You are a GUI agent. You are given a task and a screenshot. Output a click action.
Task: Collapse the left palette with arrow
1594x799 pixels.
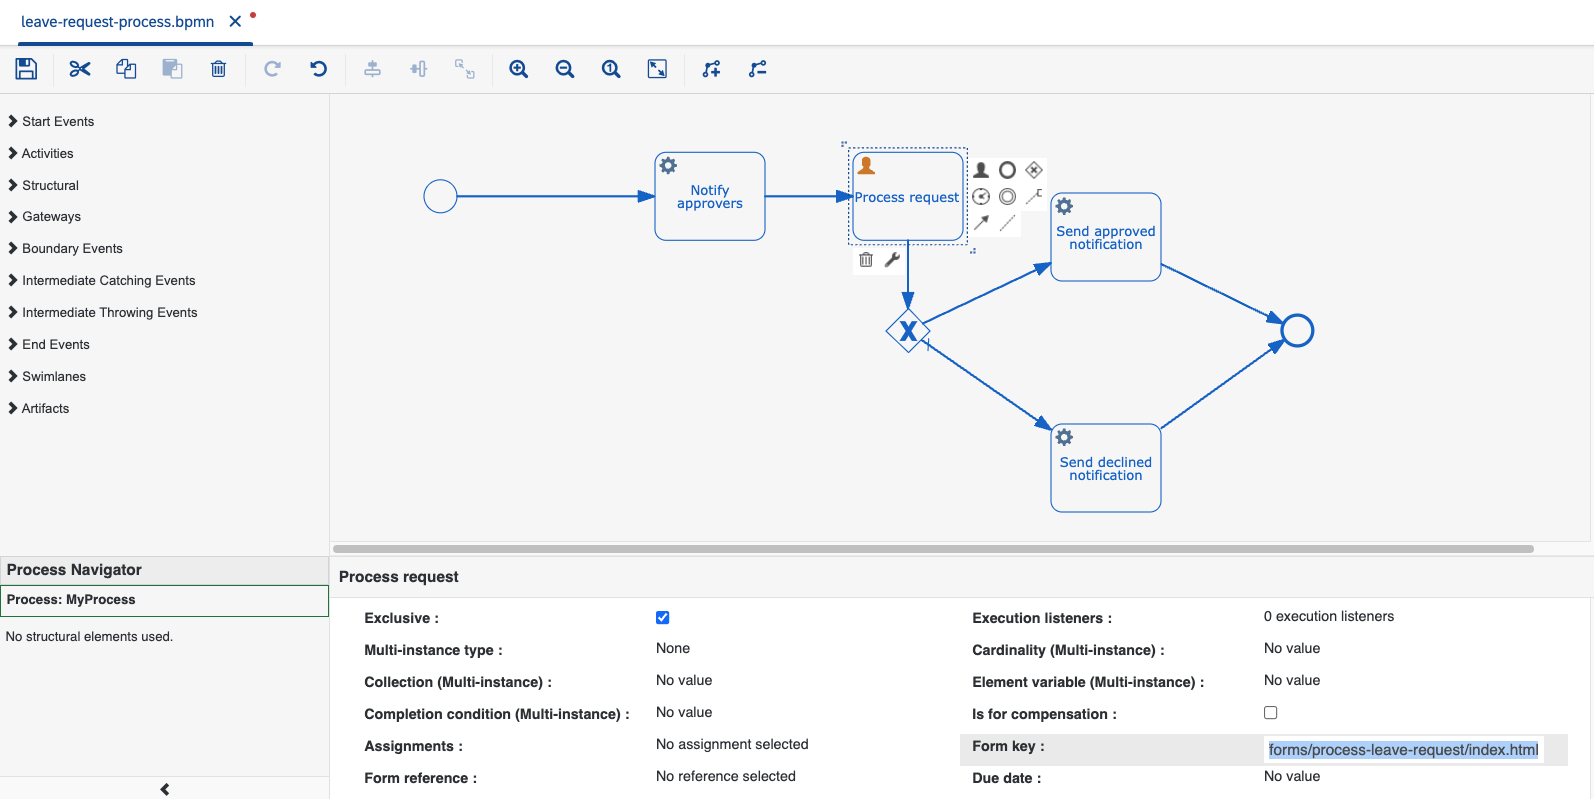pyautogui.click(x=165, y=789)
